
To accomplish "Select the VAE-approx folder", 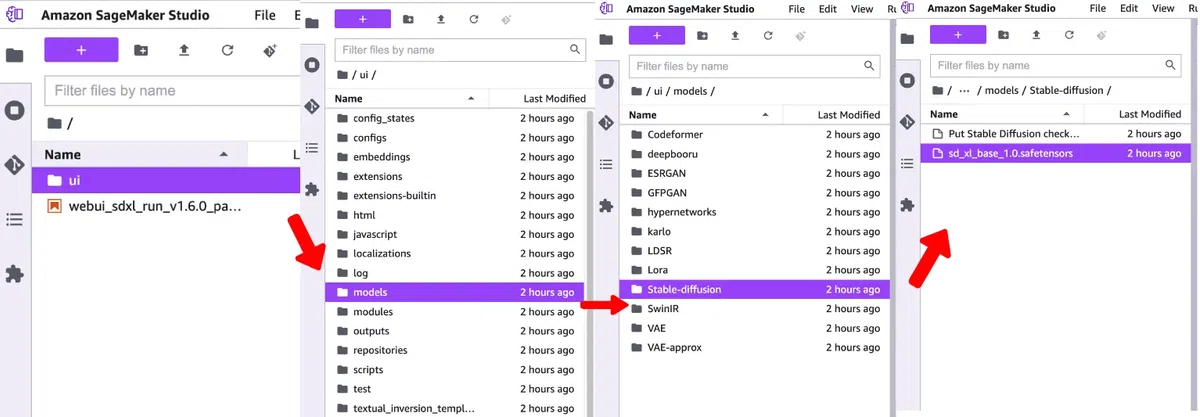I will point(755,347).
